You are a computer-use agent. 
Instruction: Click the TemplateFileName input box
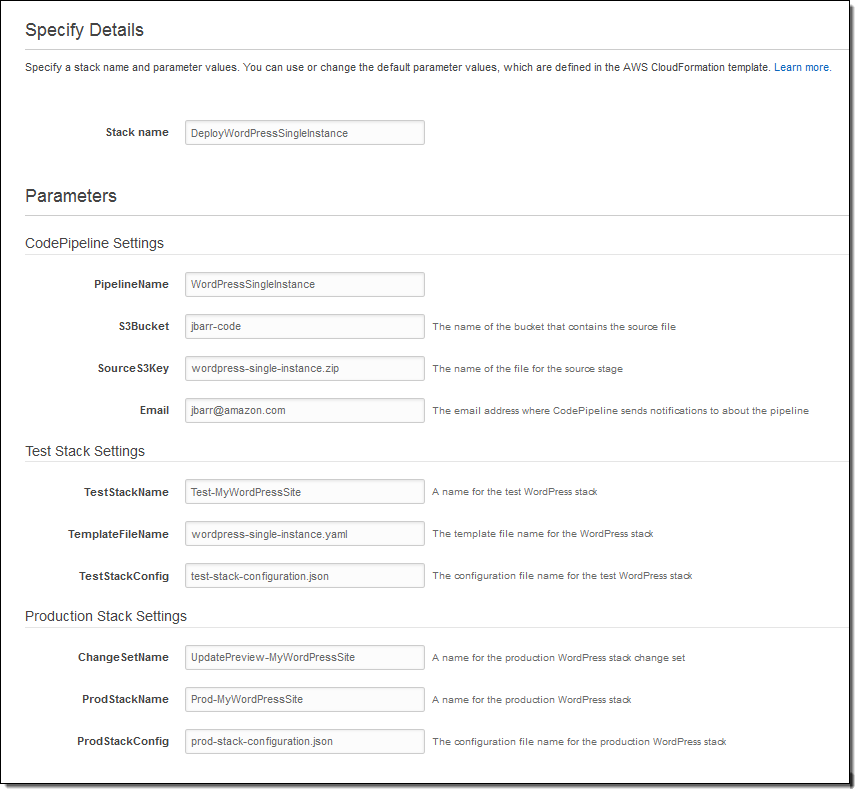point(304,534)
